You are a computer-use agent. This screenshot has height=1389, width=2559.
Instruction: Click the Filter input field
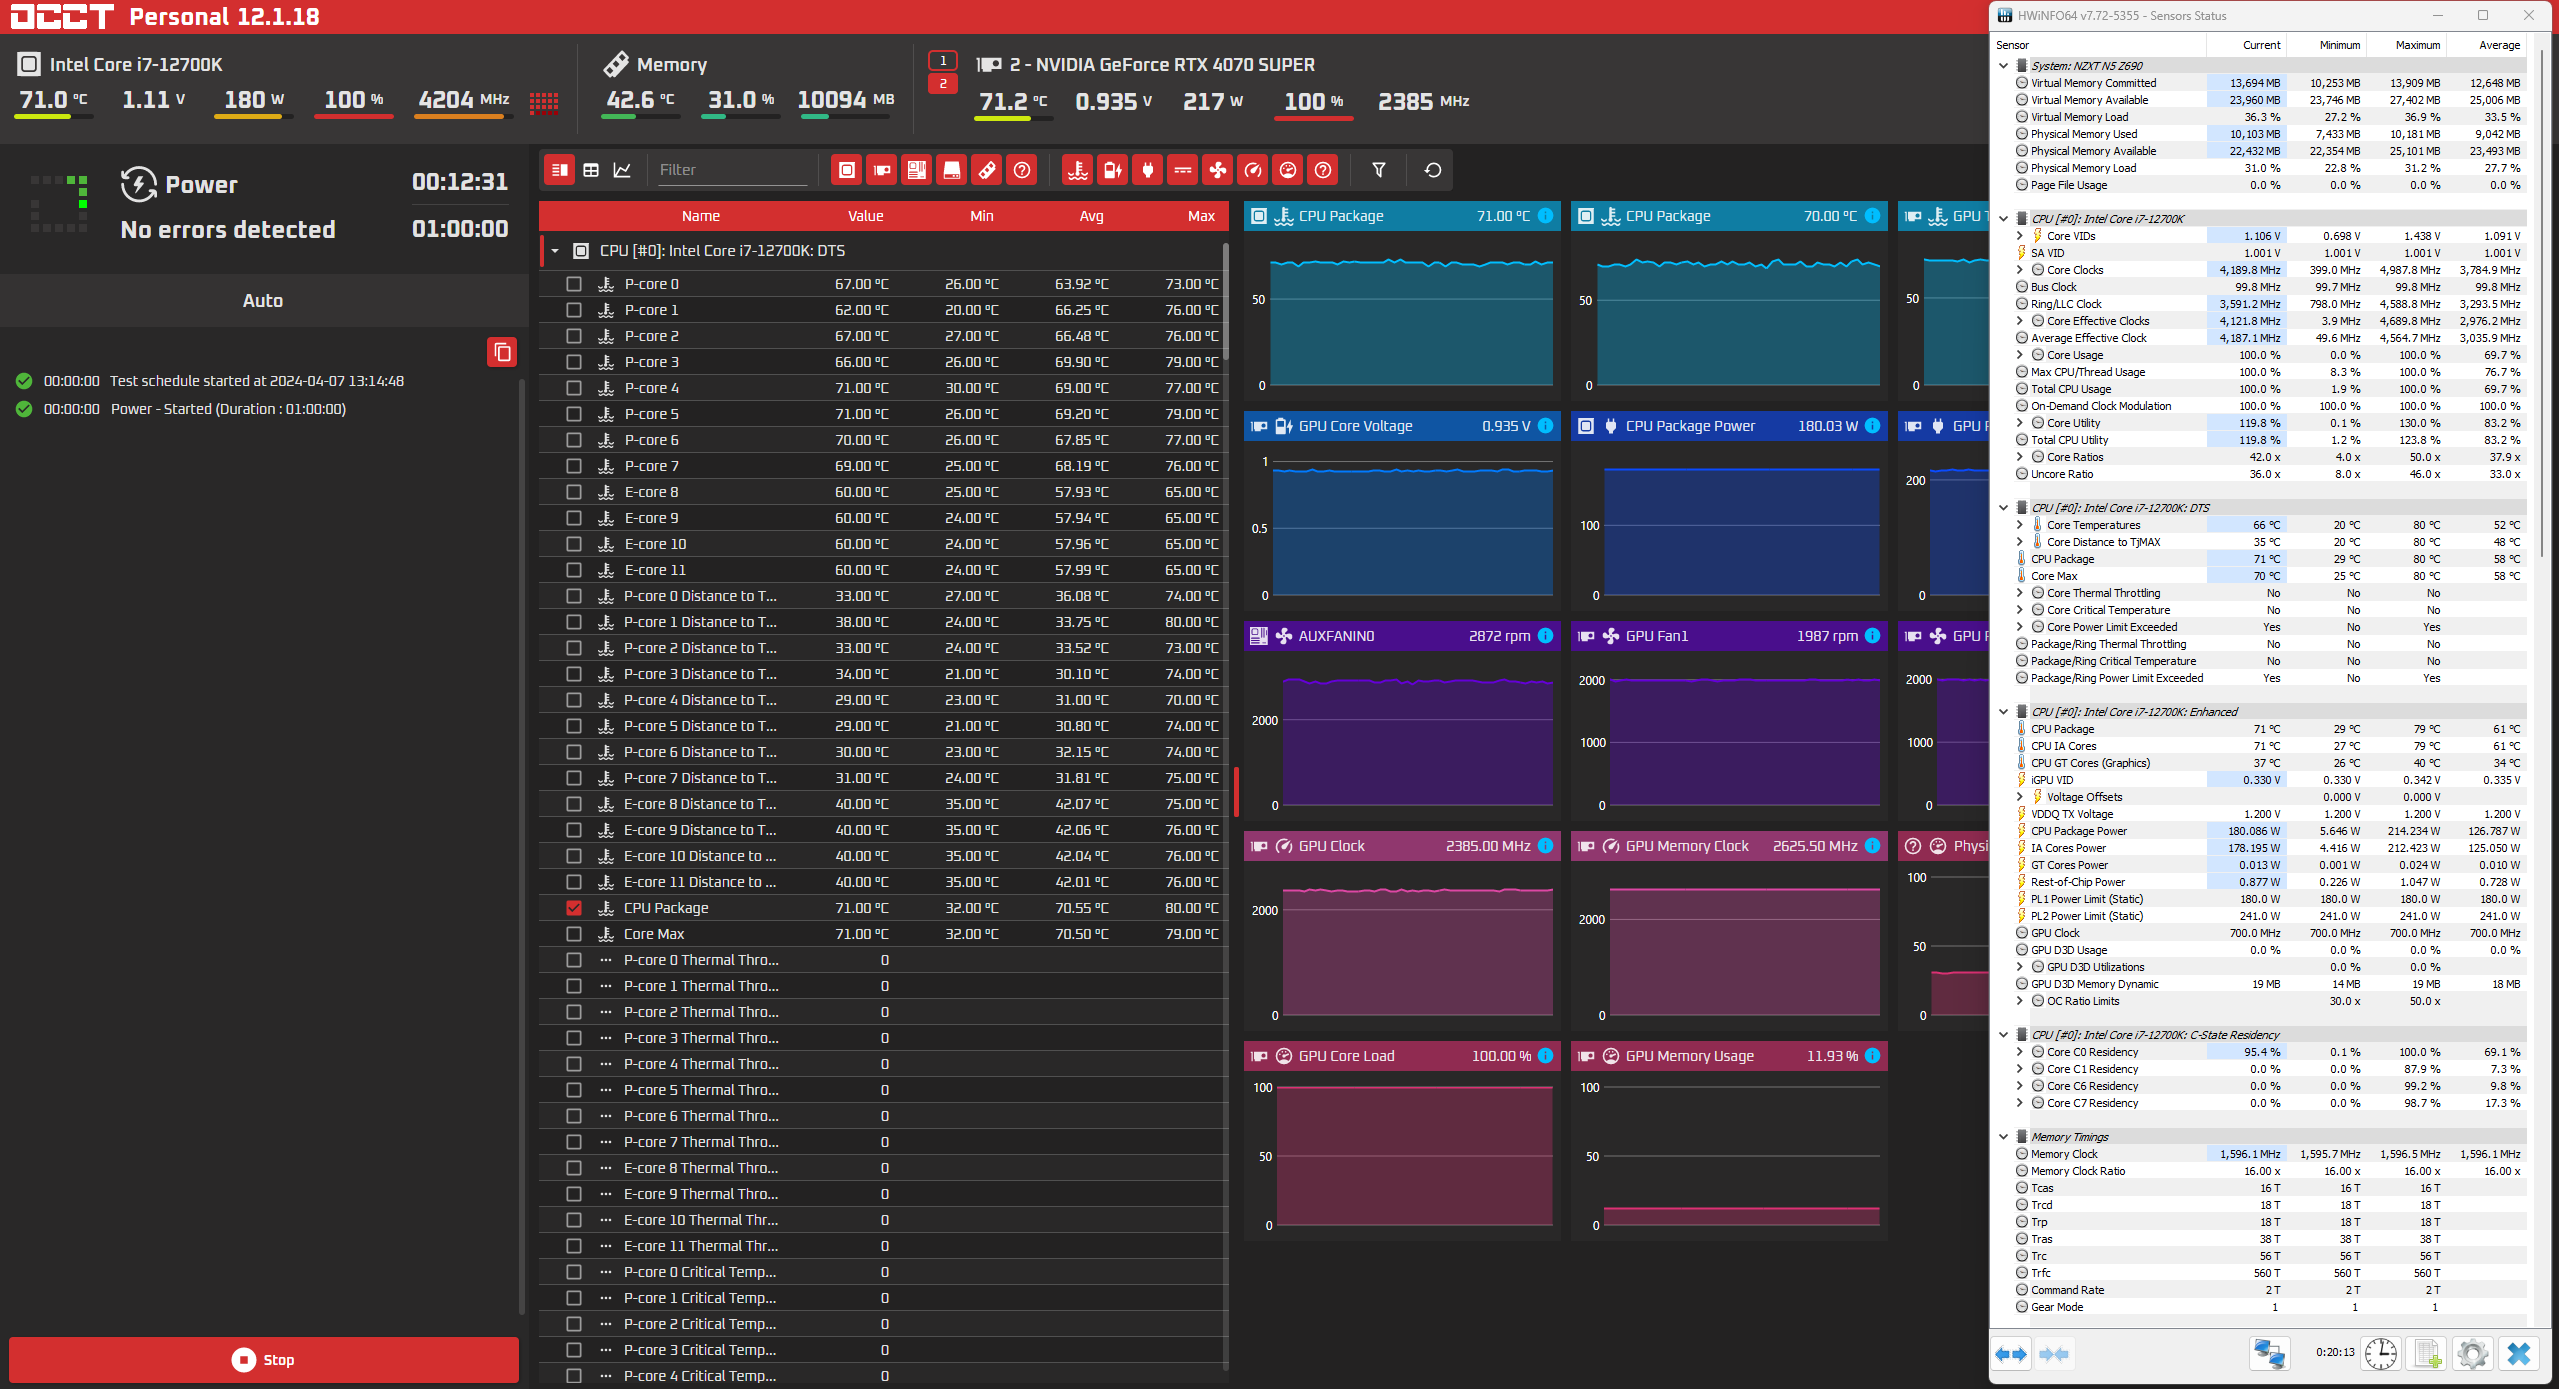tap(732, 170)
